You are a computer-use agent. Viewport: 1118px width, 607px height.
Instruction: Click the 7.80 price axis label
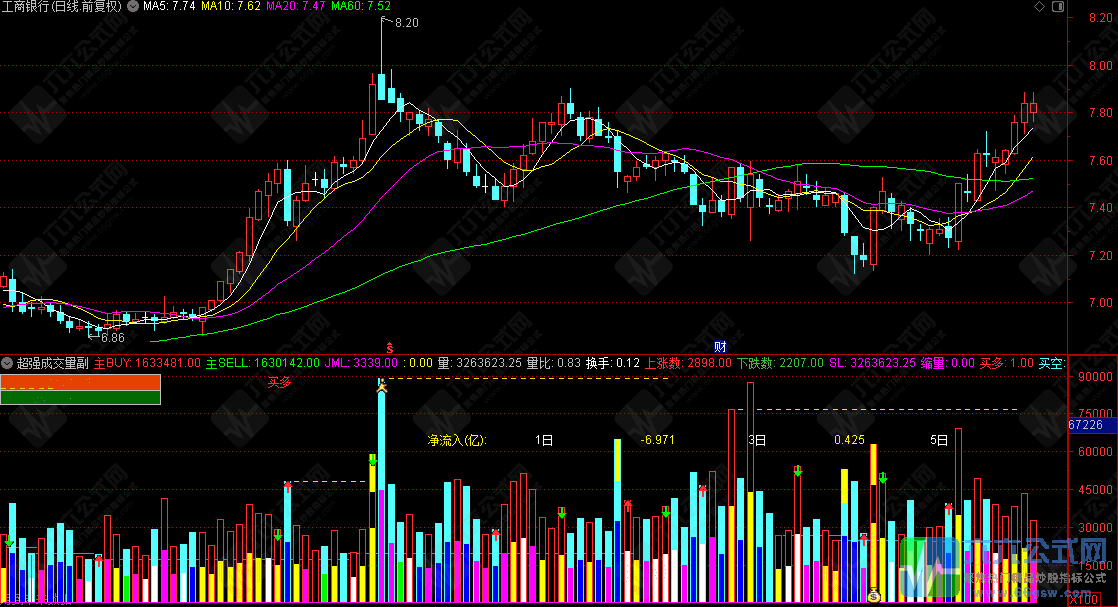(1101, 113)
